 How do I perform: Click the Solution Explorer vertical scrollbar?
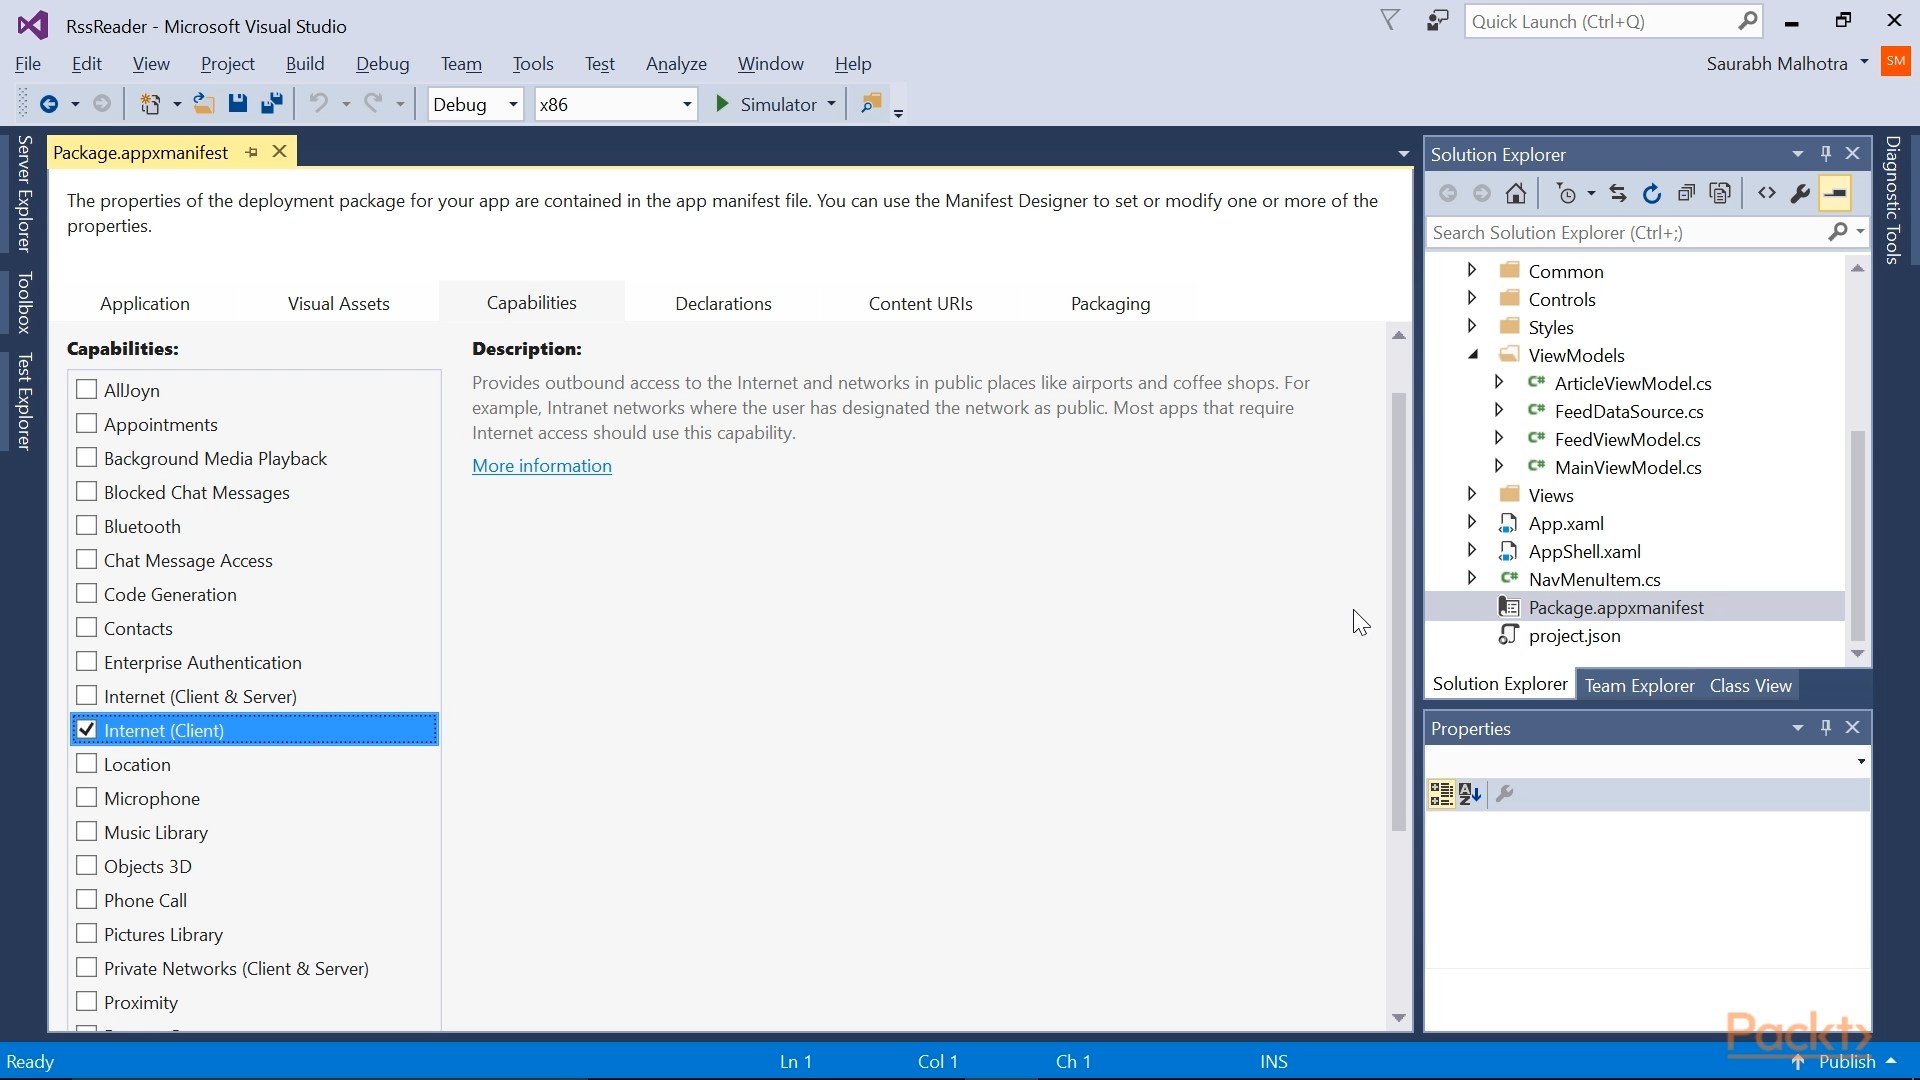point(1858,535)
